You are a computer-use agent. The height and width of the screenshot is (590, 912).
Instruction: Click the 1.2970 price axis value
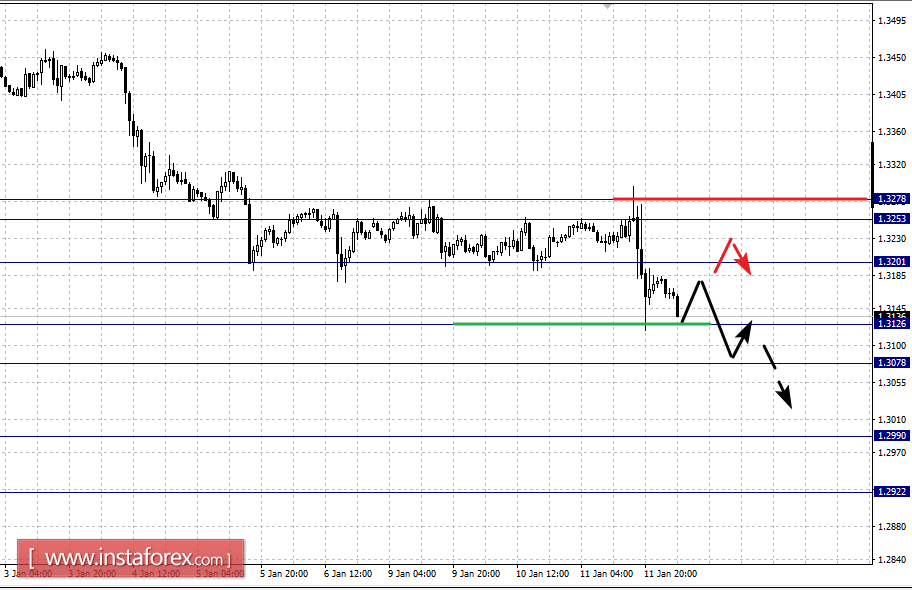click(x=892, y=452)
